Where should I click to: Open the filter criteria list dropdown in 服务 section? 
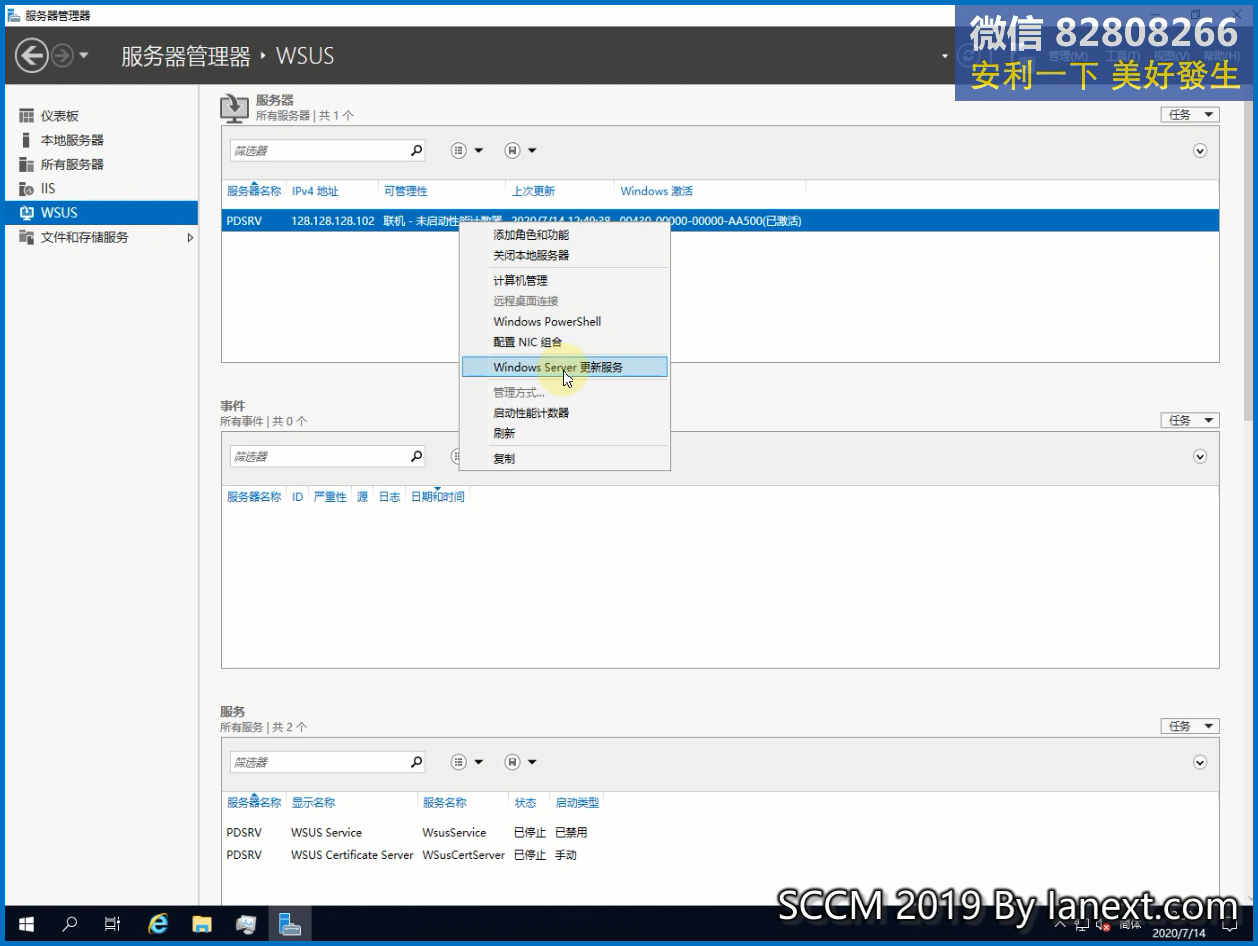click(466, 762)
